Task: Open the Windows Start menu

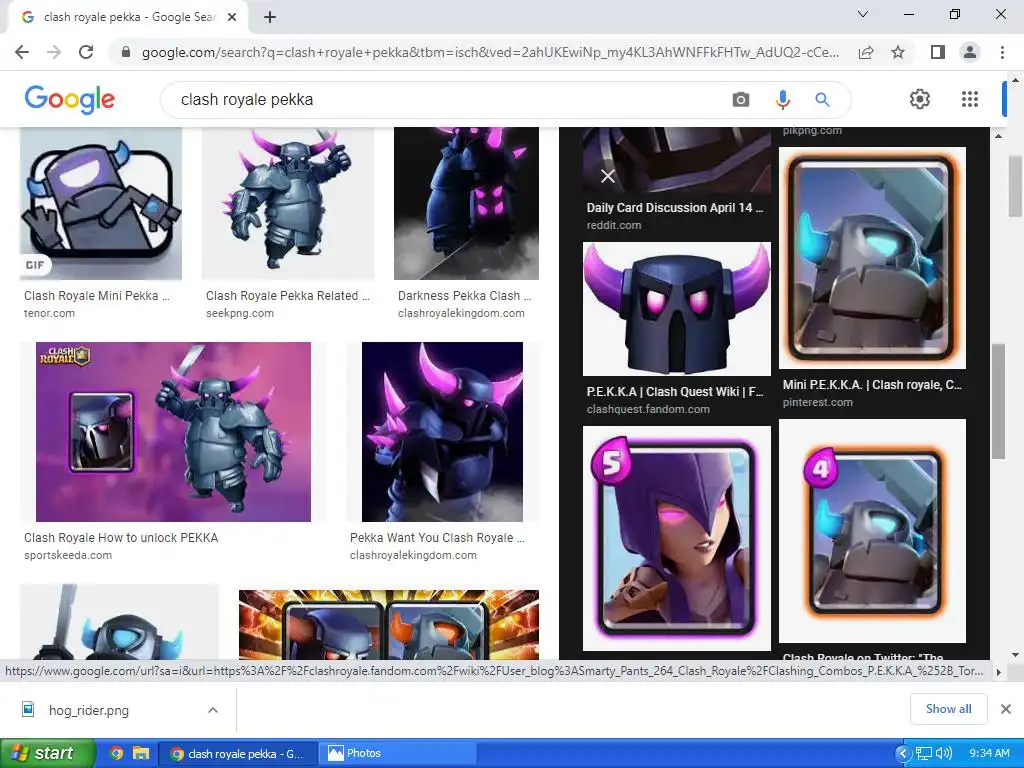Action: [x=47, y=753]
